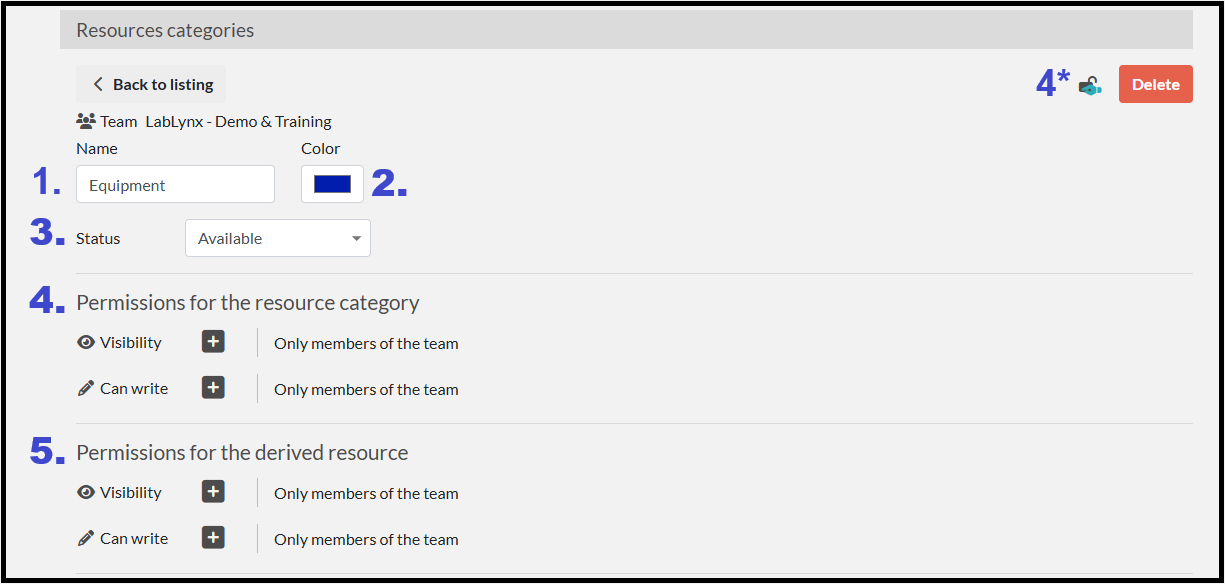Click the 'Permissions for the resource category' heading
Viewport: 1225px width, 584px height.
(x=248, y=303)
